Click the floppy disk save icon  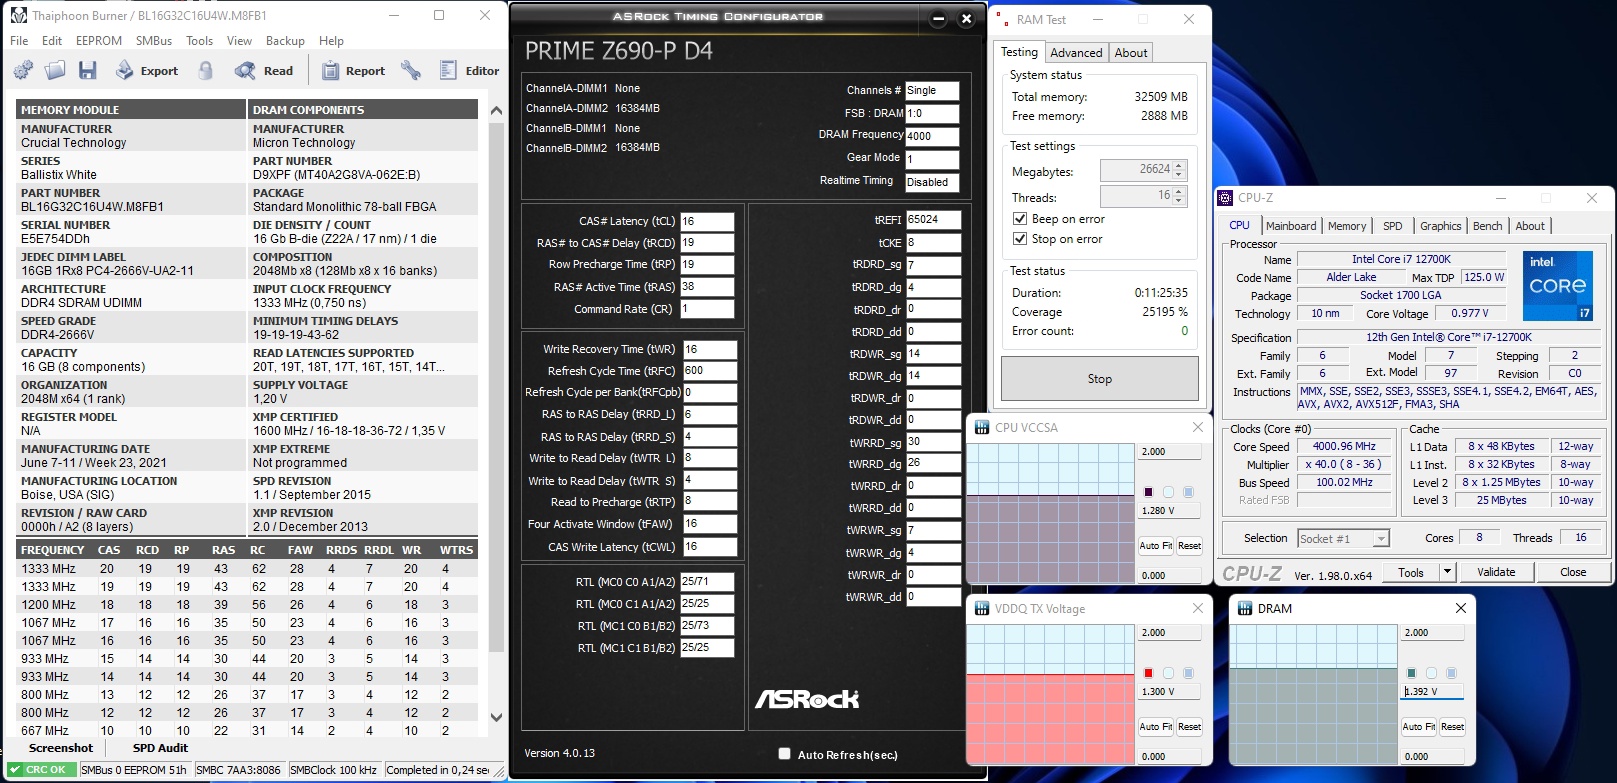click(88, 70)
